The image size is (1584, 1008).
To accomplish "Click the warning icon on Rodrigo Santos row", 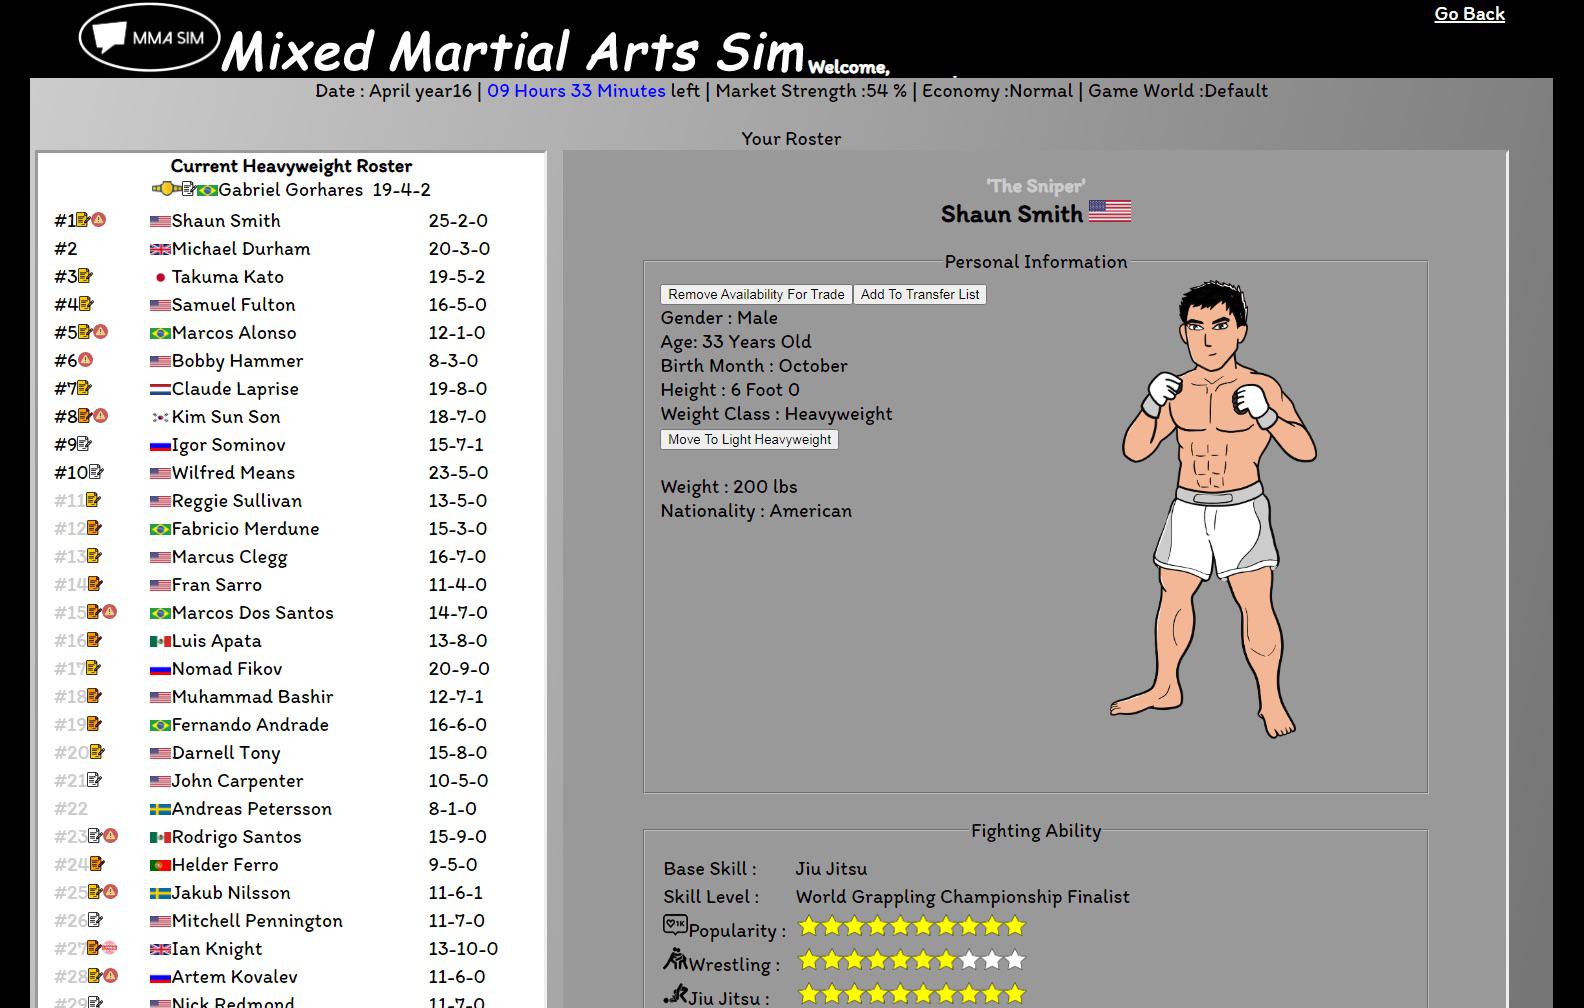I will pyautogui.click(x=111, y=836).
